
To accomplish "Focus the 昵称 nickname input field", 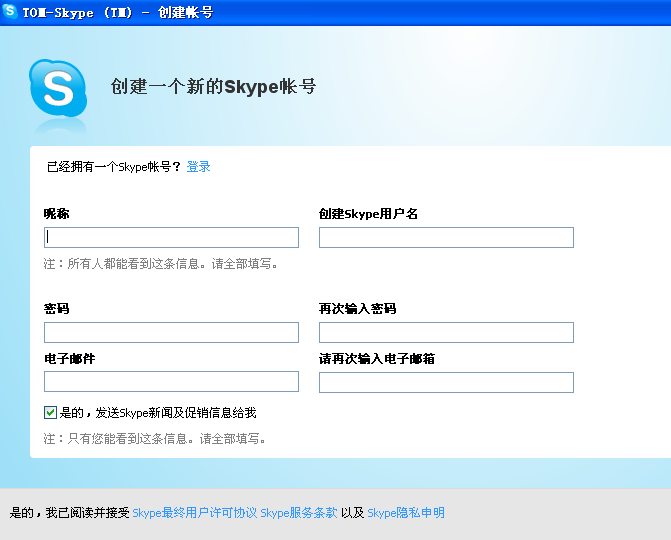I will point(171,237).
